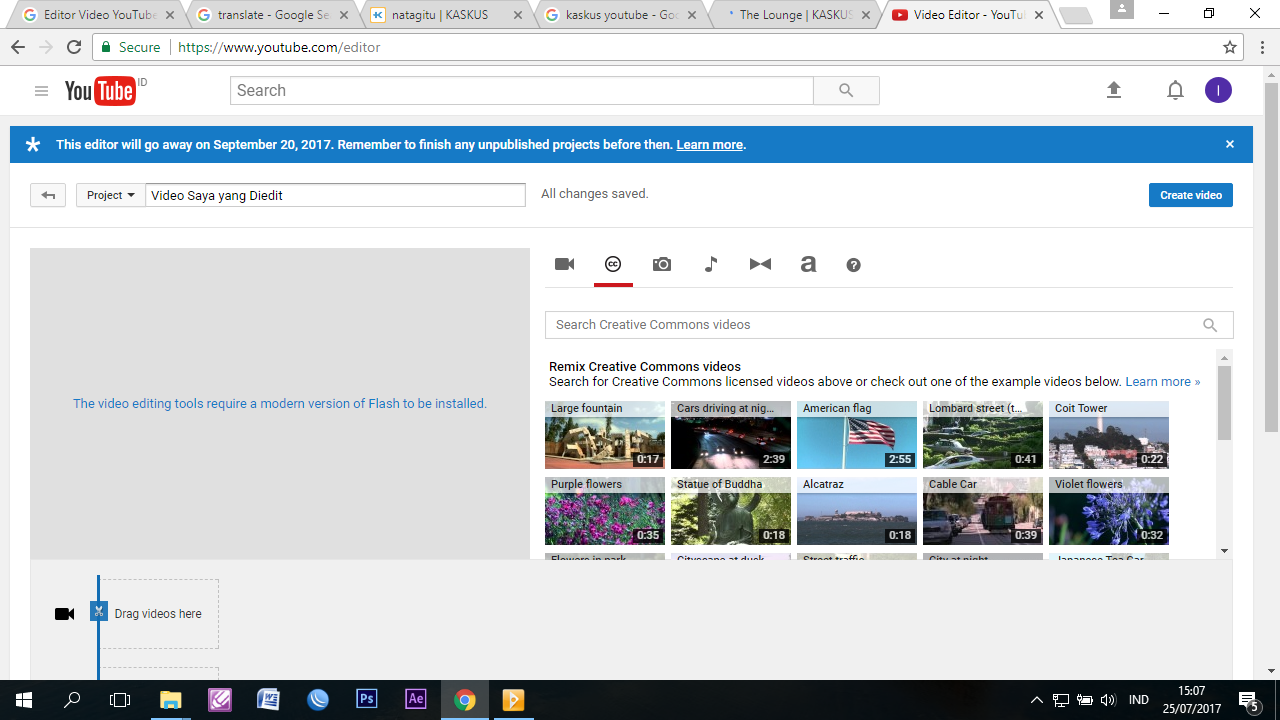Image resolution: width=1280 pixels, height=720 pixels.
Task: Select the Large fountain video thumbnail
Action: 605,435
